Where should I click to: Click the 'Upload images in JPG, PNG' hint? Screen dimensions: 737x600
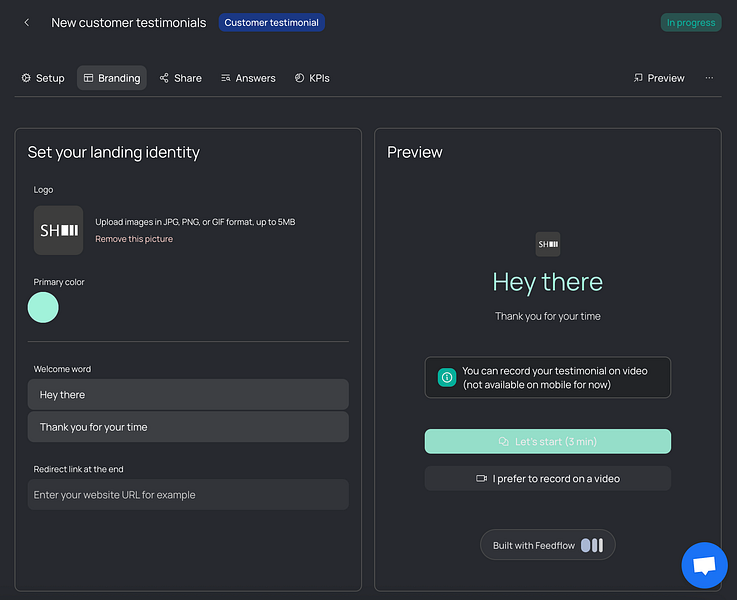[x=195, y=222]
